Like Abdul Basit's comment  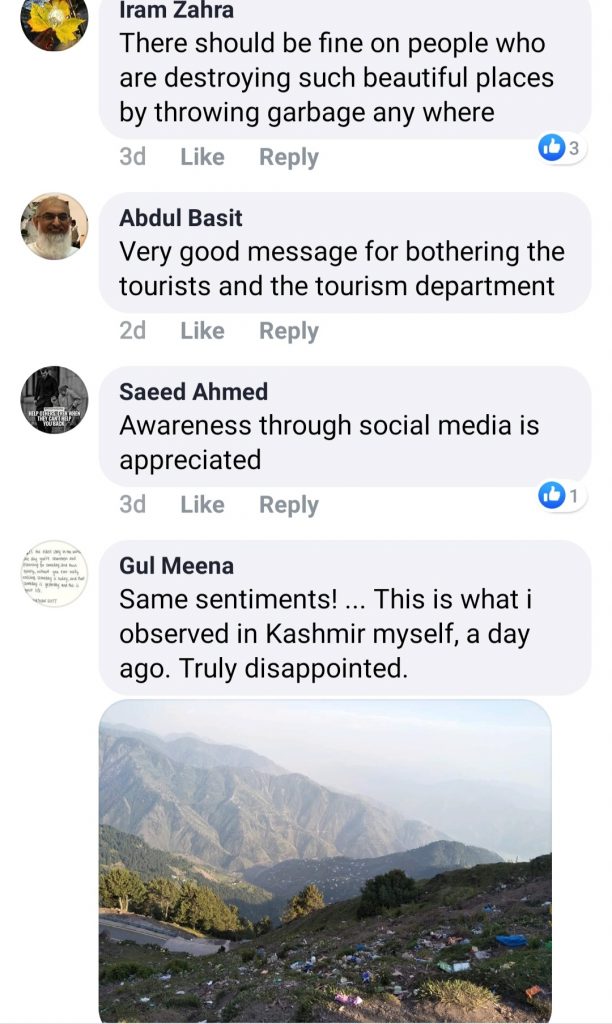(202, 331)
